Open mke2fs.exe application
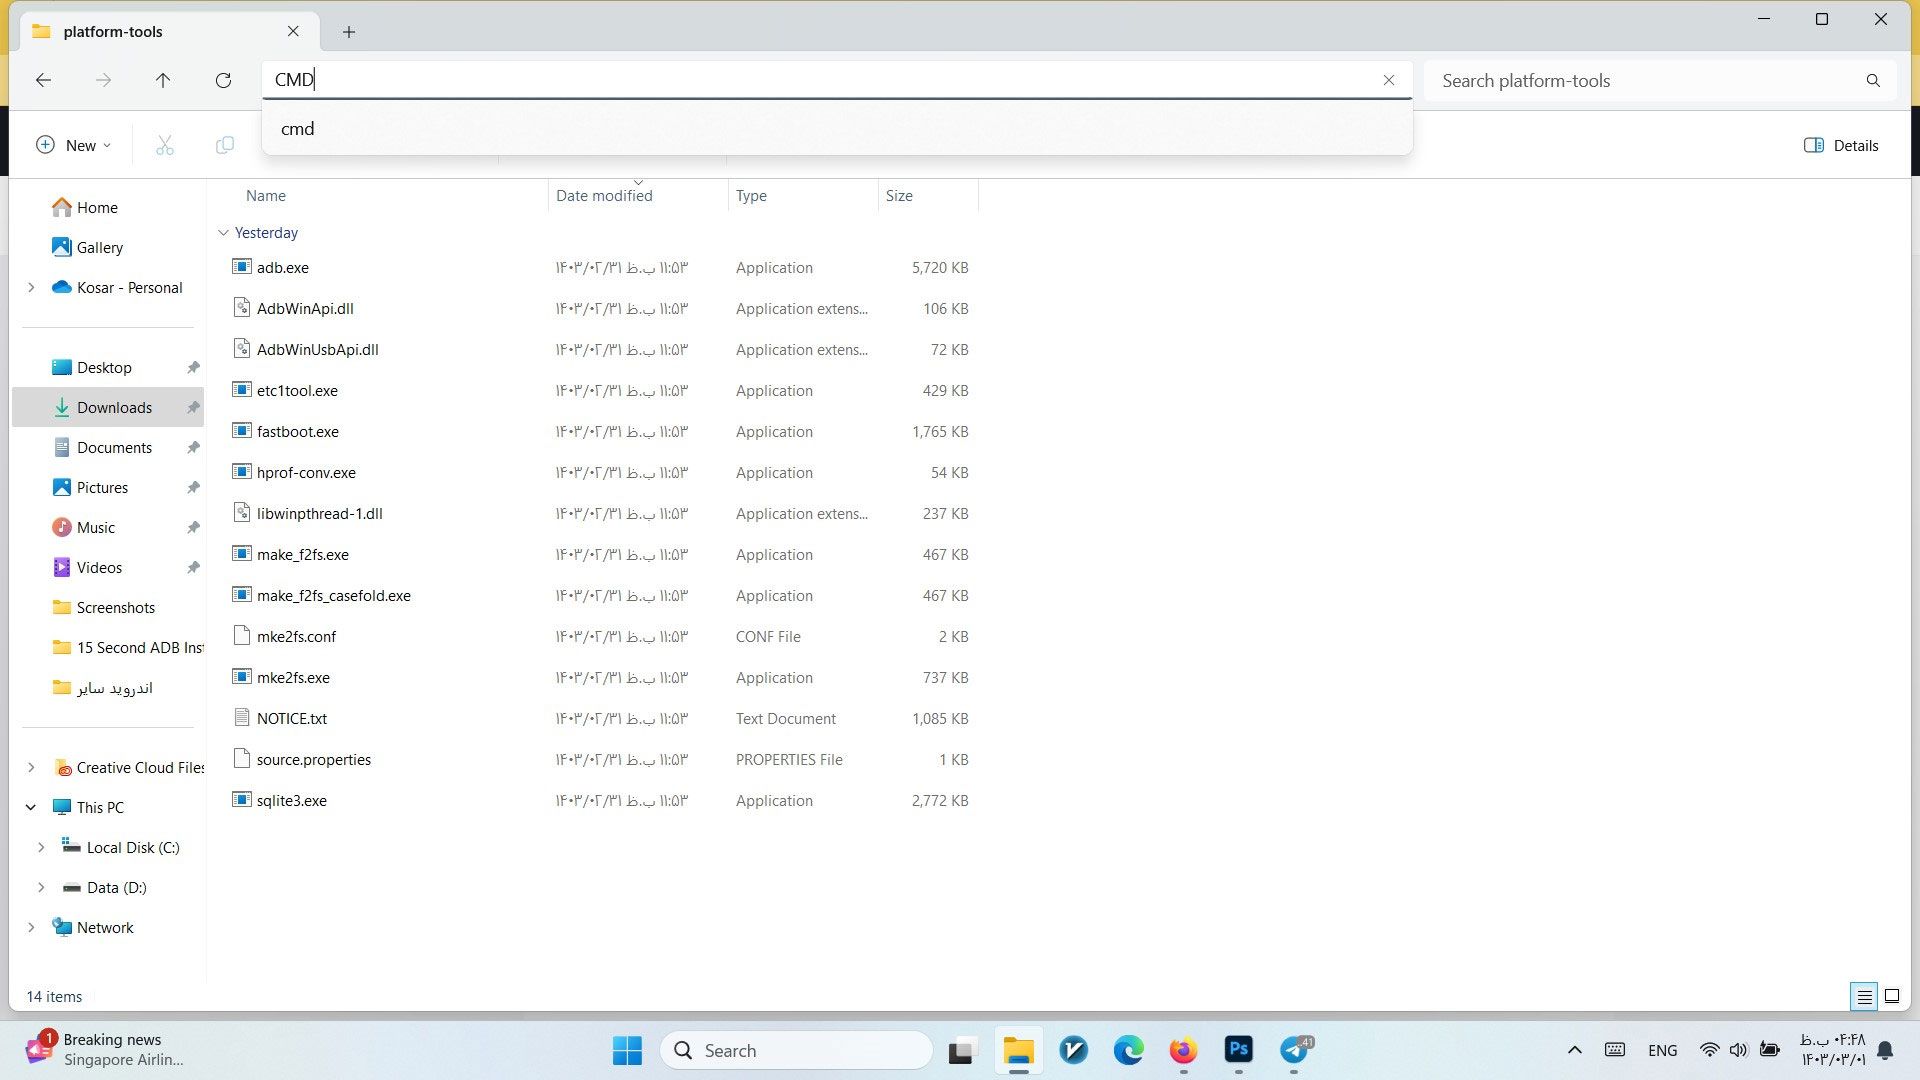Screen dimensions: 1920x1080 (290, 676)
